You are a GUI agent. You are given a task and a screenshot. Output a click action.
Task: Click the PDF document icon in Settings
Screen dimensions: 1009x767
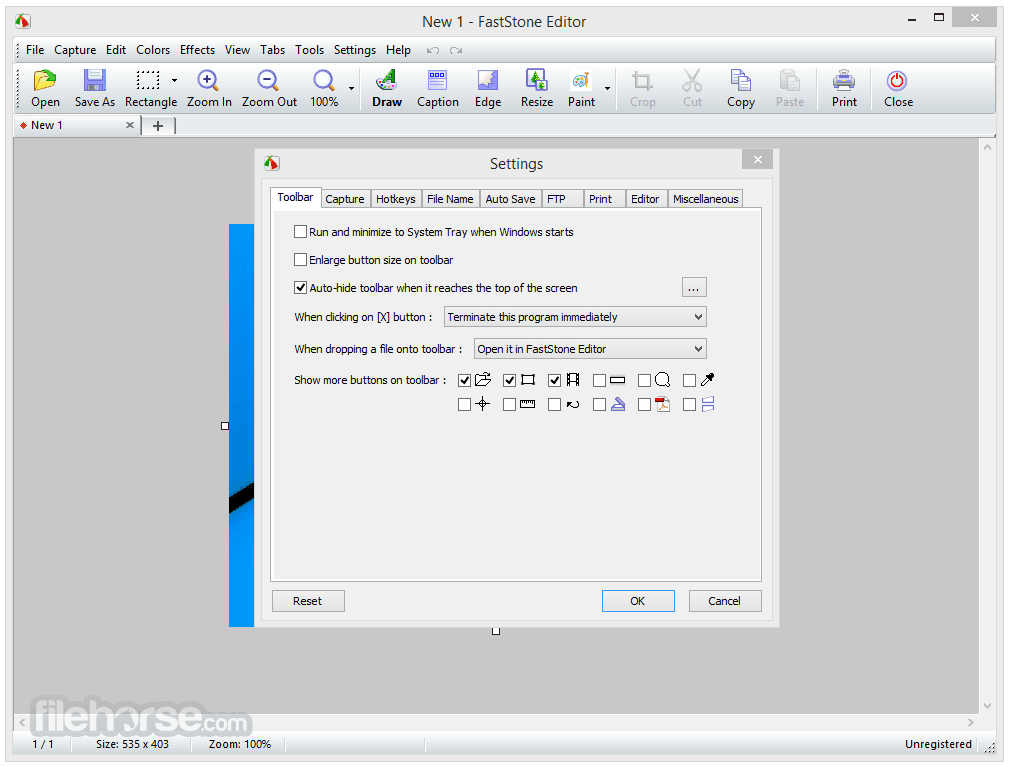pos(663,405)
